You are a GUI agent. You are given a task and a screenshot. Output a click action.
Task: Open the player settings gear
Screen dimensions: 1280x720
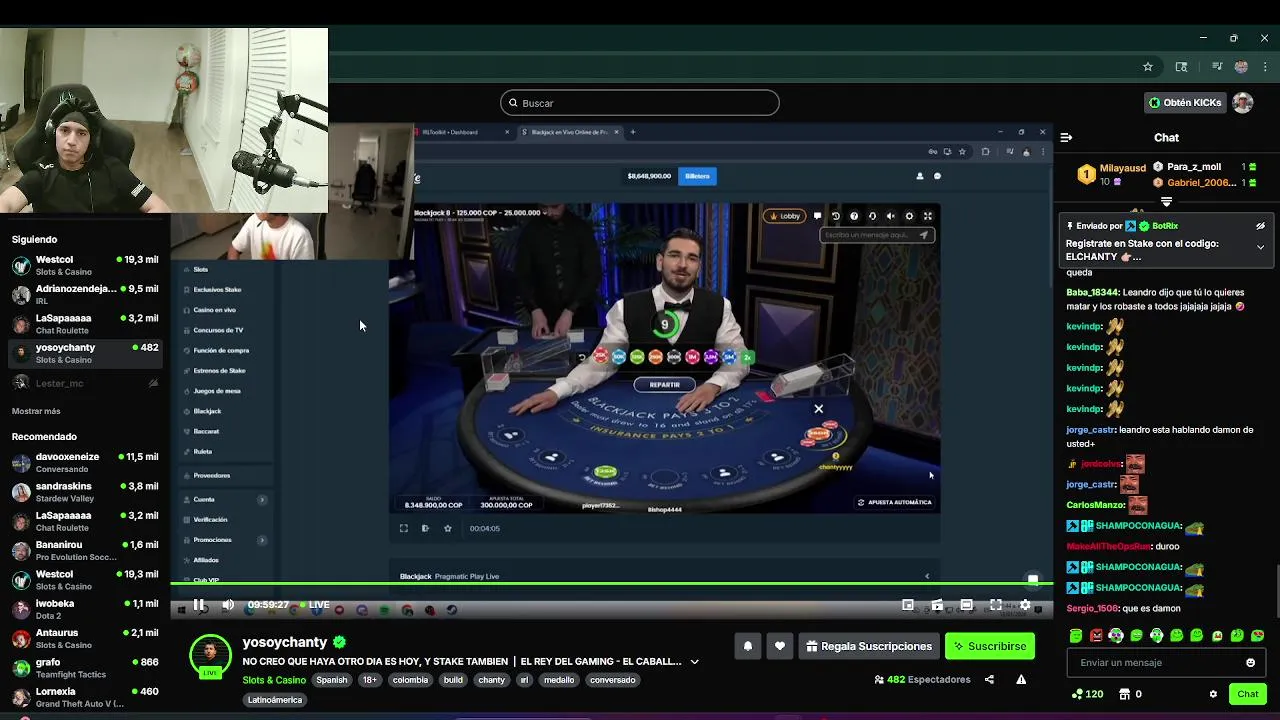pyautogui.click(x=1025, y=605)
